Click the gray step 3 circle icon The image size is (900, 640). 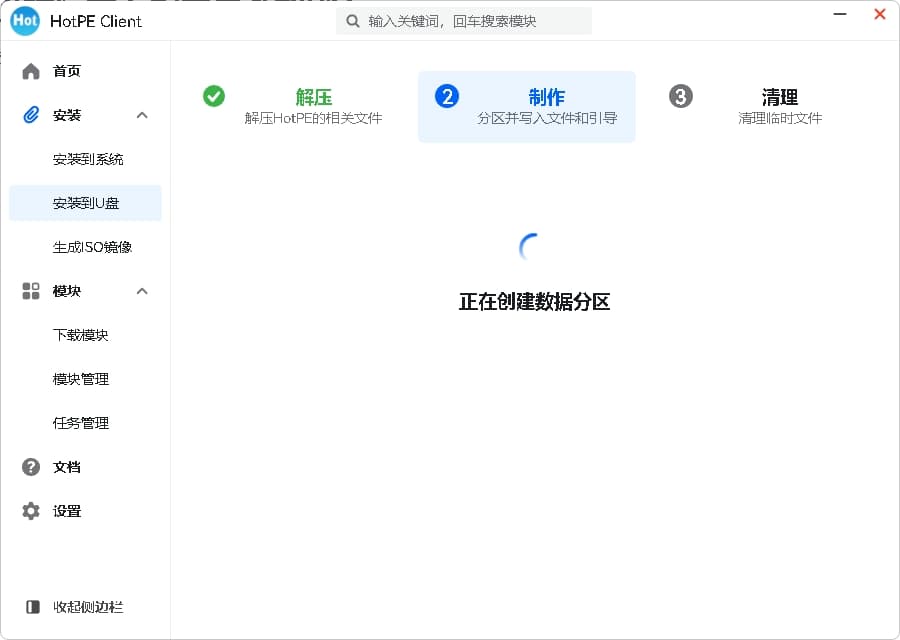681,96
